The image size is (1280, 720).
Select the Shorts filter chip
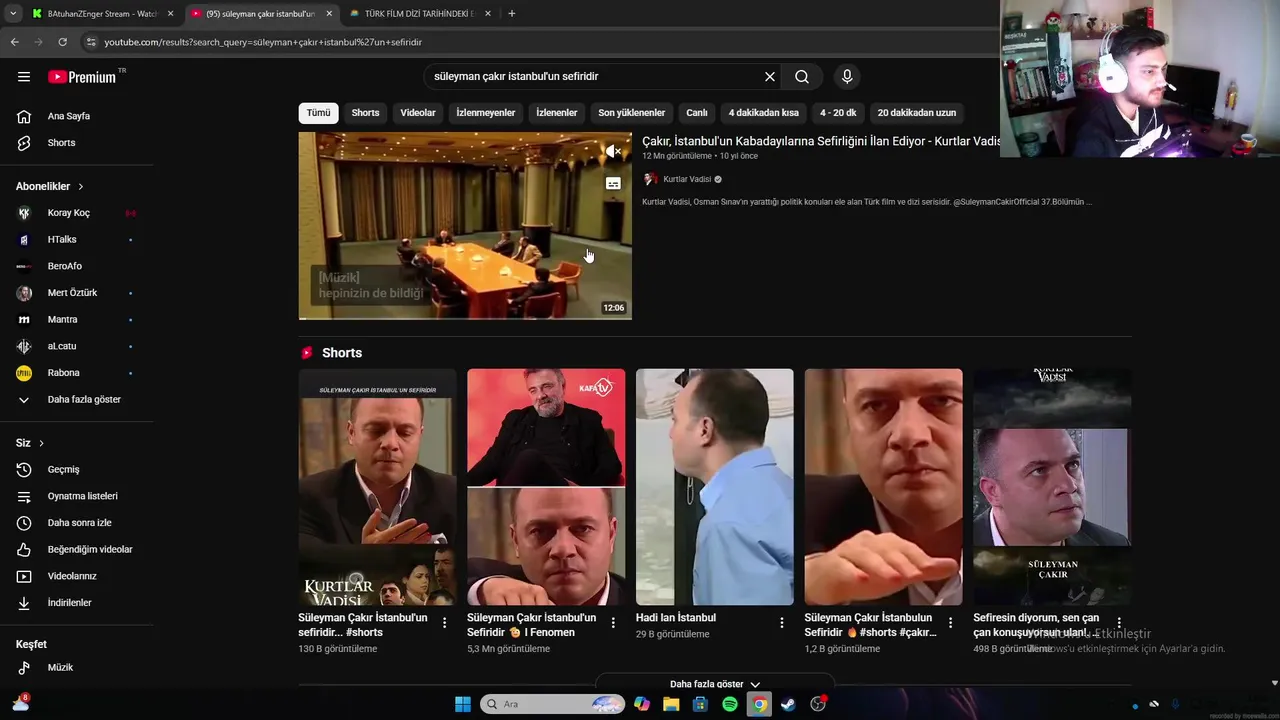coord(365,113)
